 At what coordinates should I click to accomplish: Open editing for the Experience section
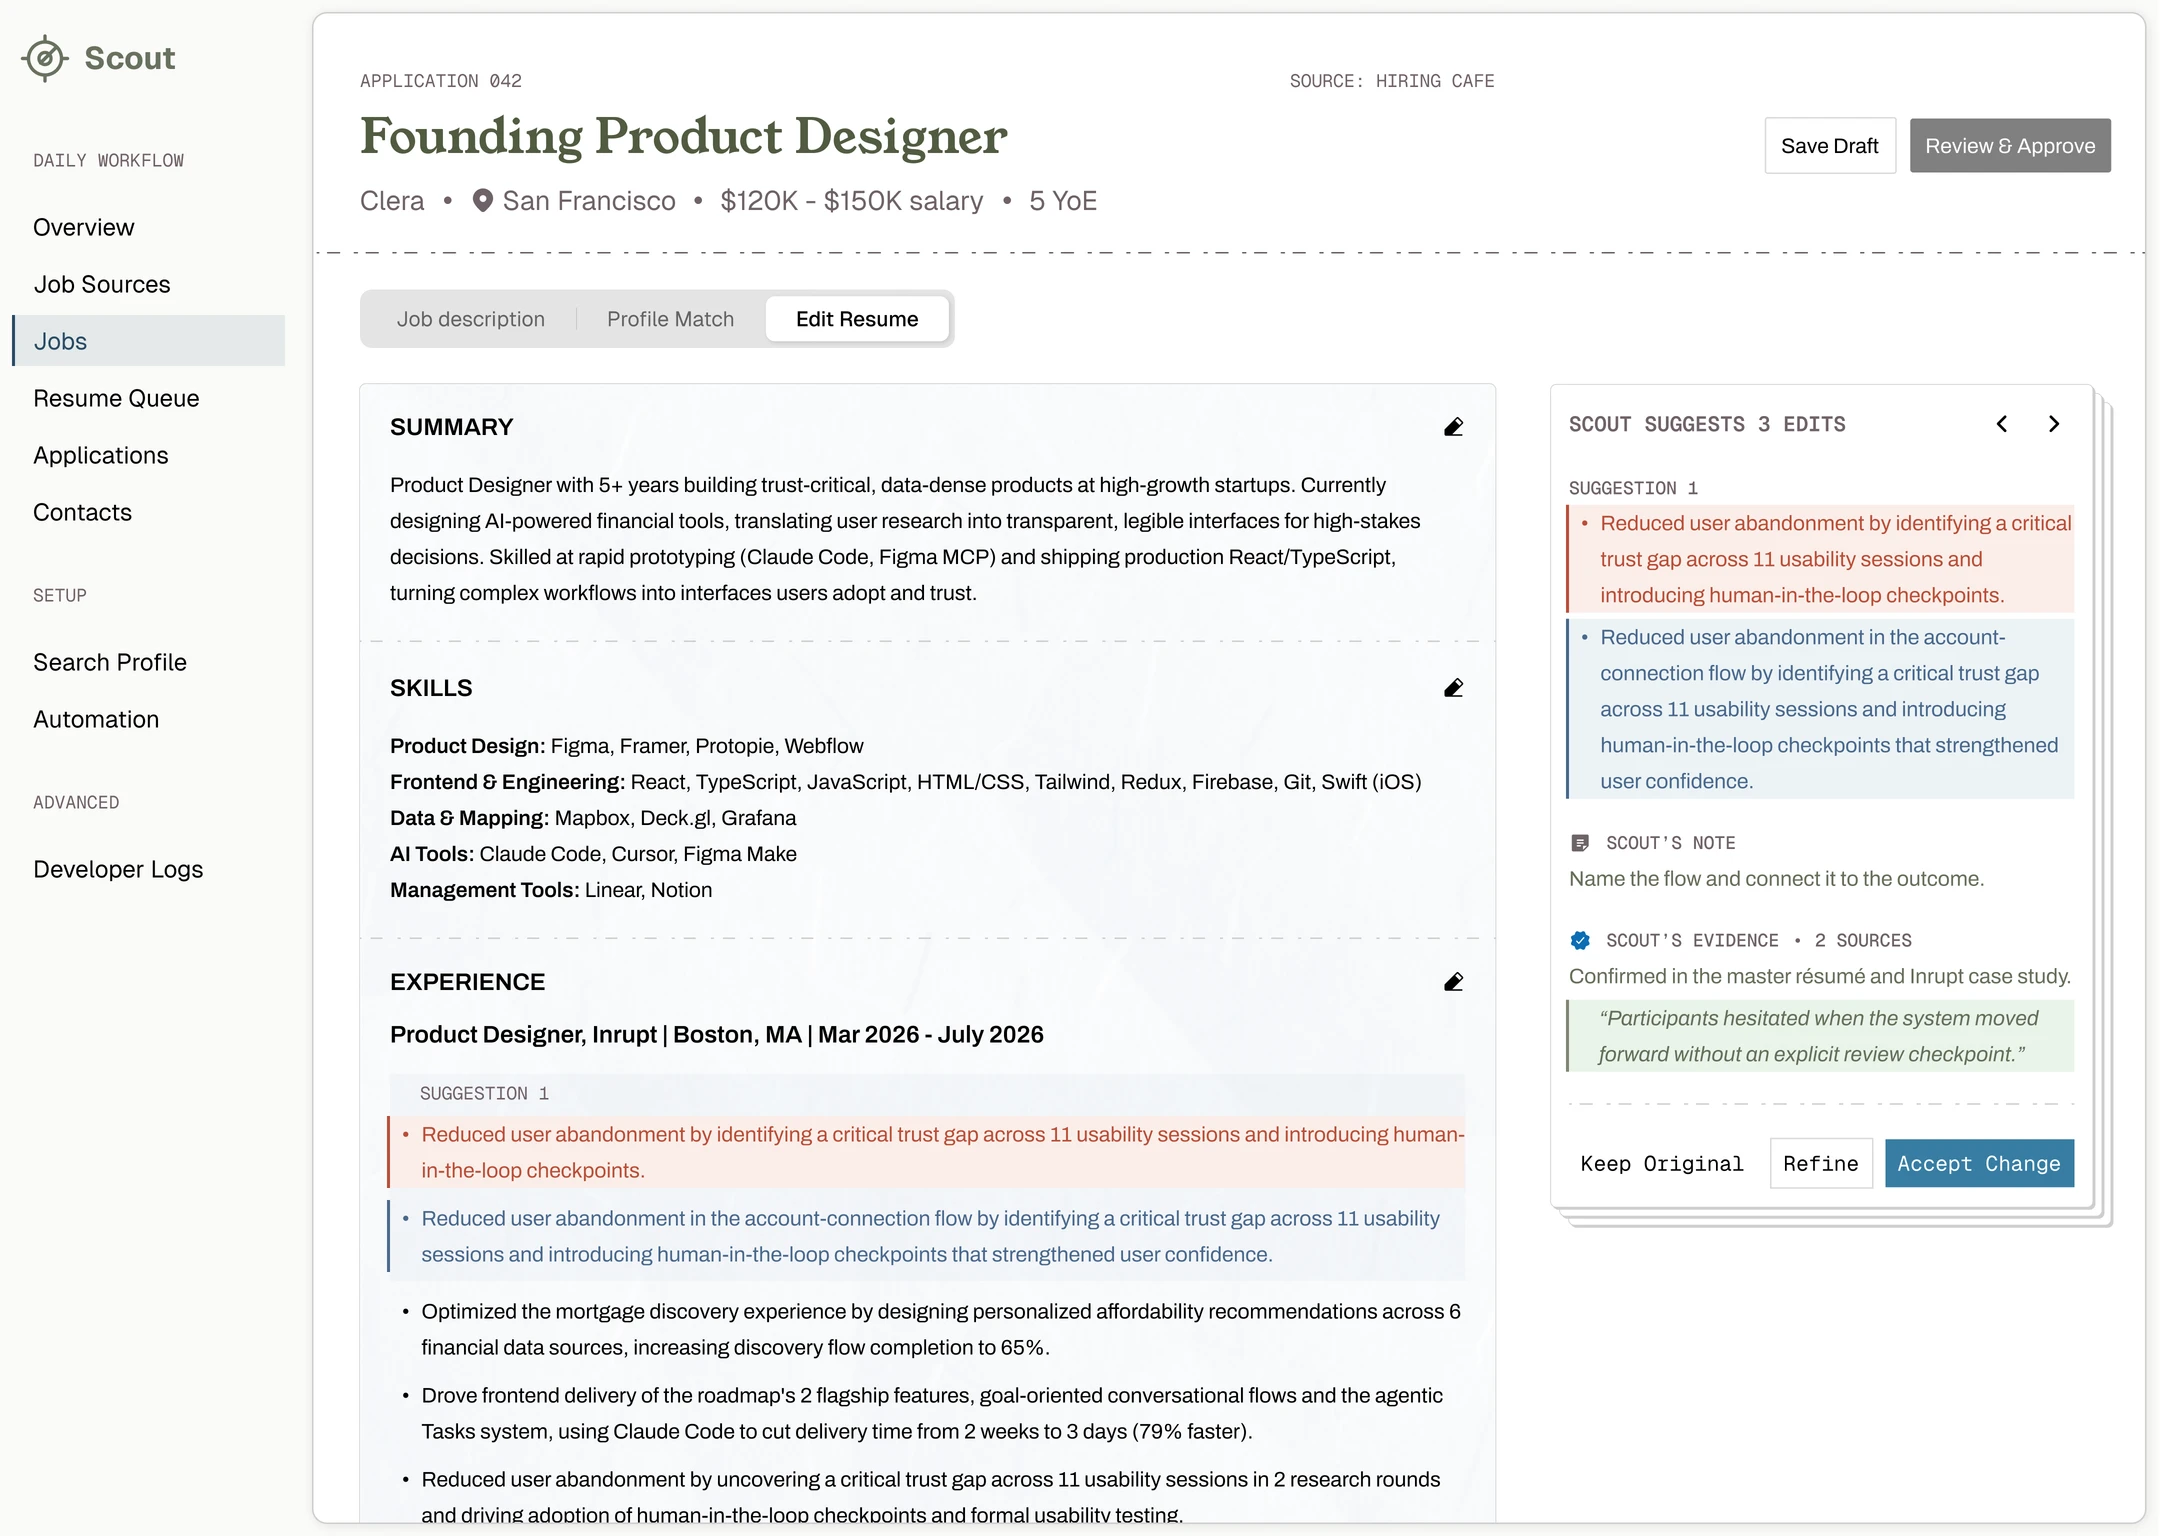tap(1453, 982)
